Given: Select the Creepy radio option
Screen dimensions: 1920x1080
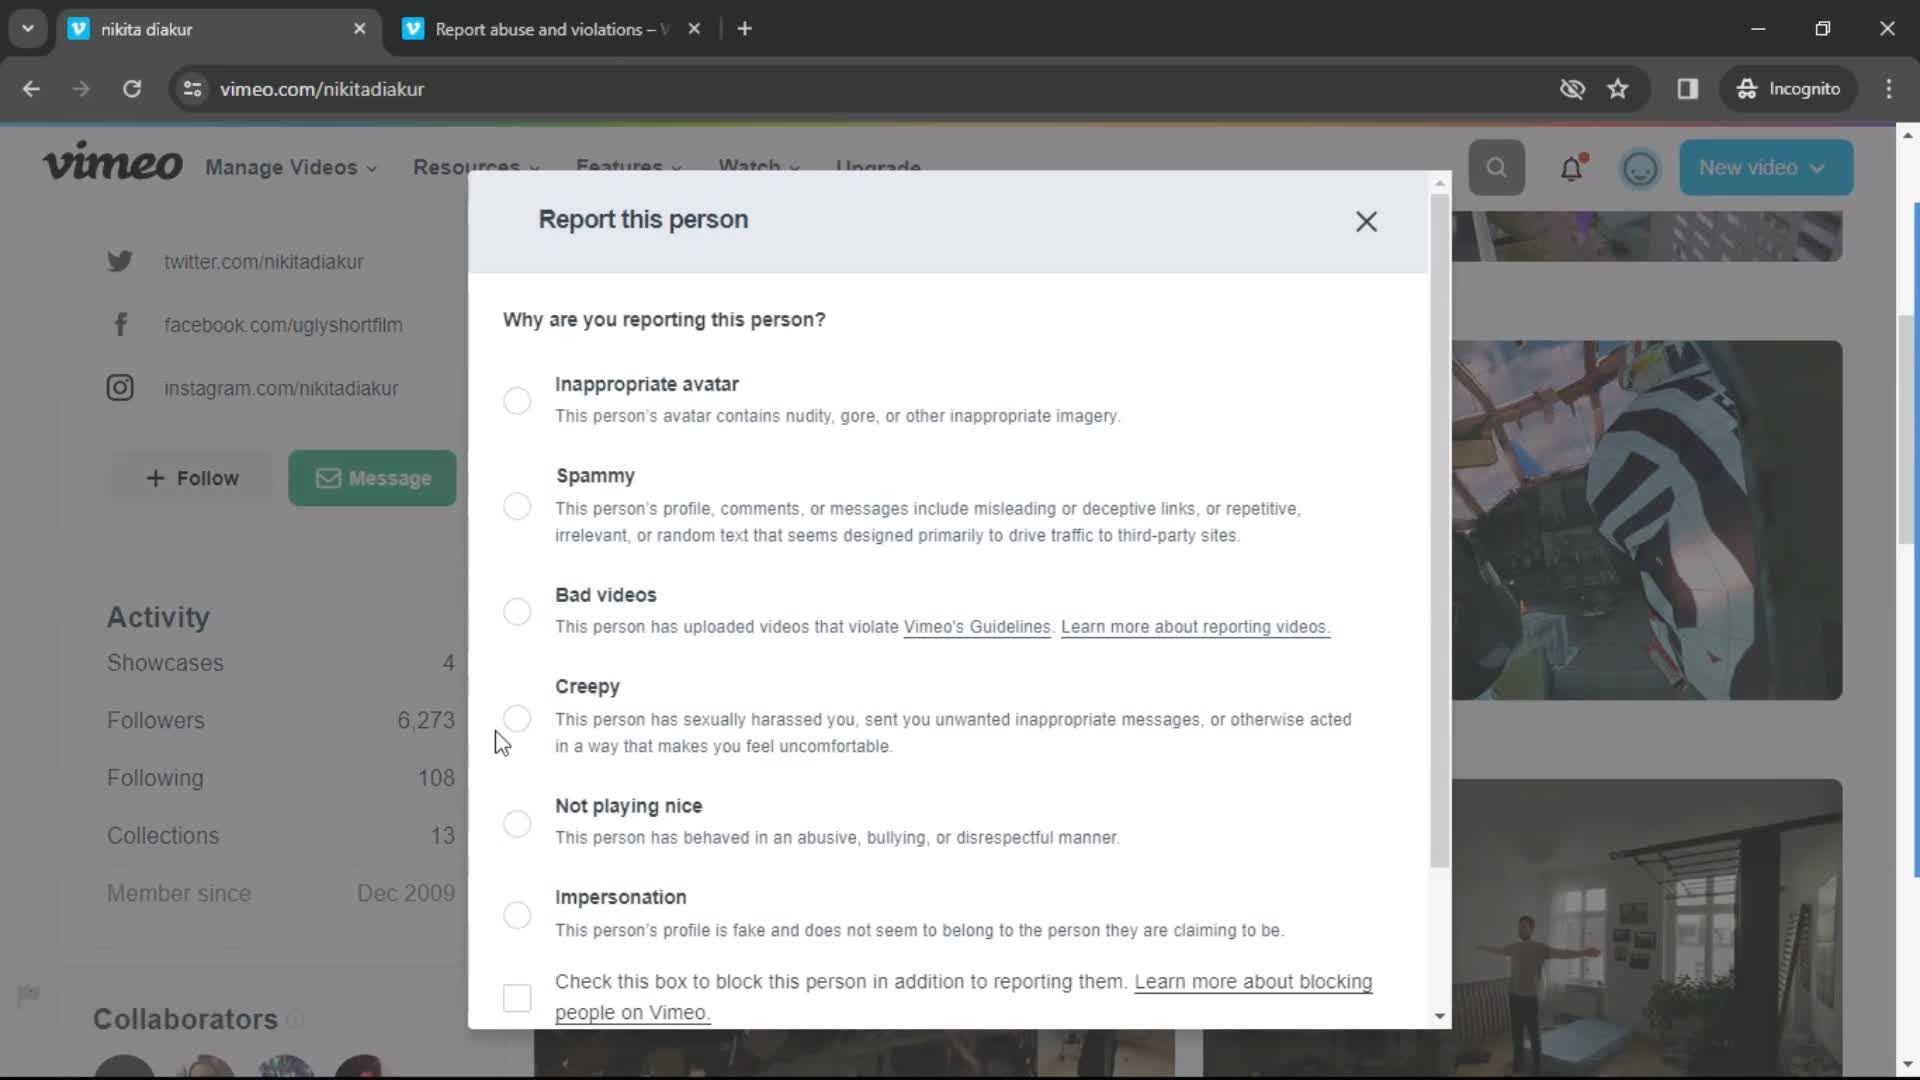Looking at the screenshot, I should (517, 718).
